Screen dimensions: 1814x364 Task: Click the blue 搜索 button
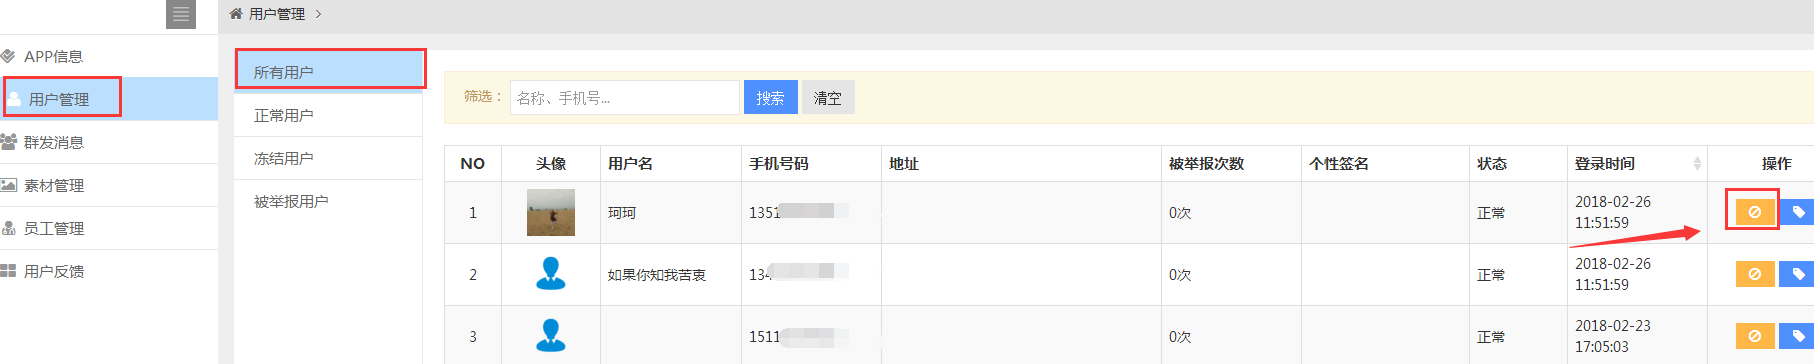(x=770, y=97)
